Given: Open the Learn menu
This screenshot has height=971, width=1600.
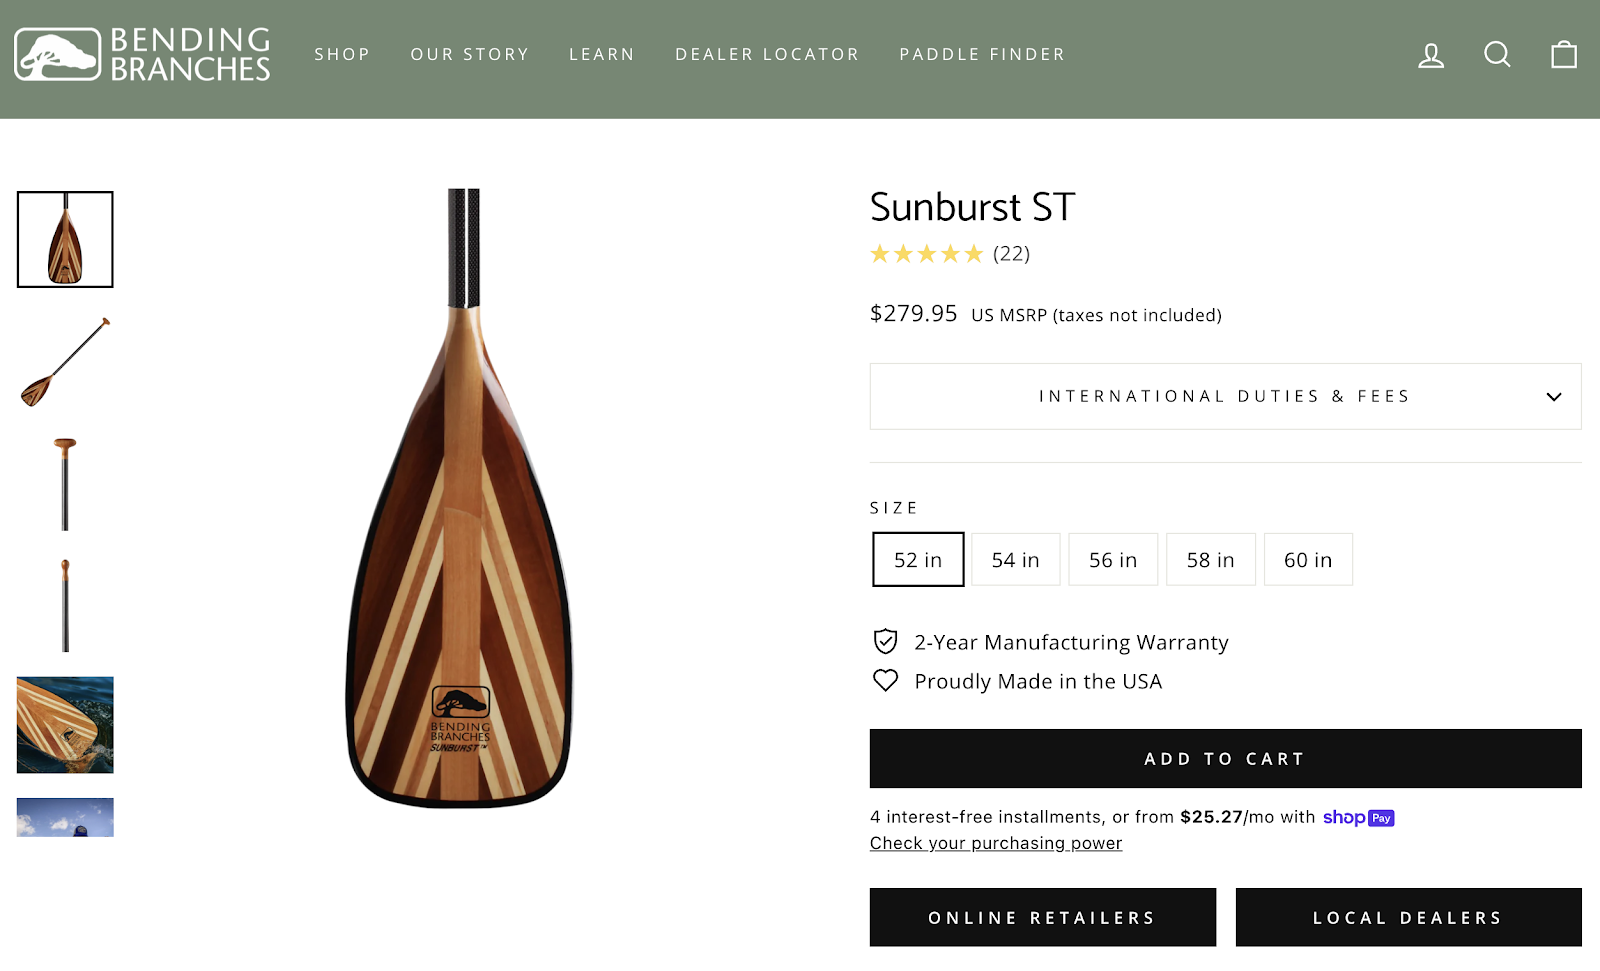Looking at the screenshot, I should click(602, 54).
